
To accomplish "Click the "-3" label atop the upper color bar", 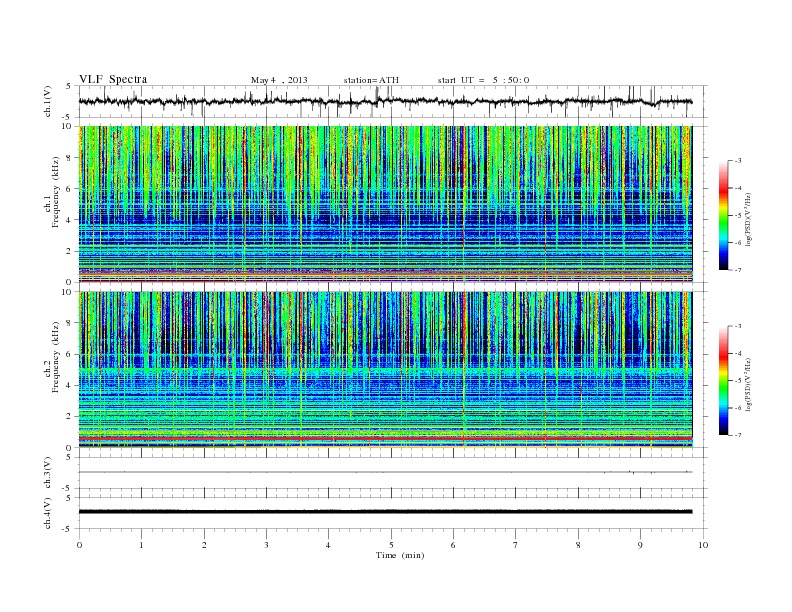I will pos(737,161).
